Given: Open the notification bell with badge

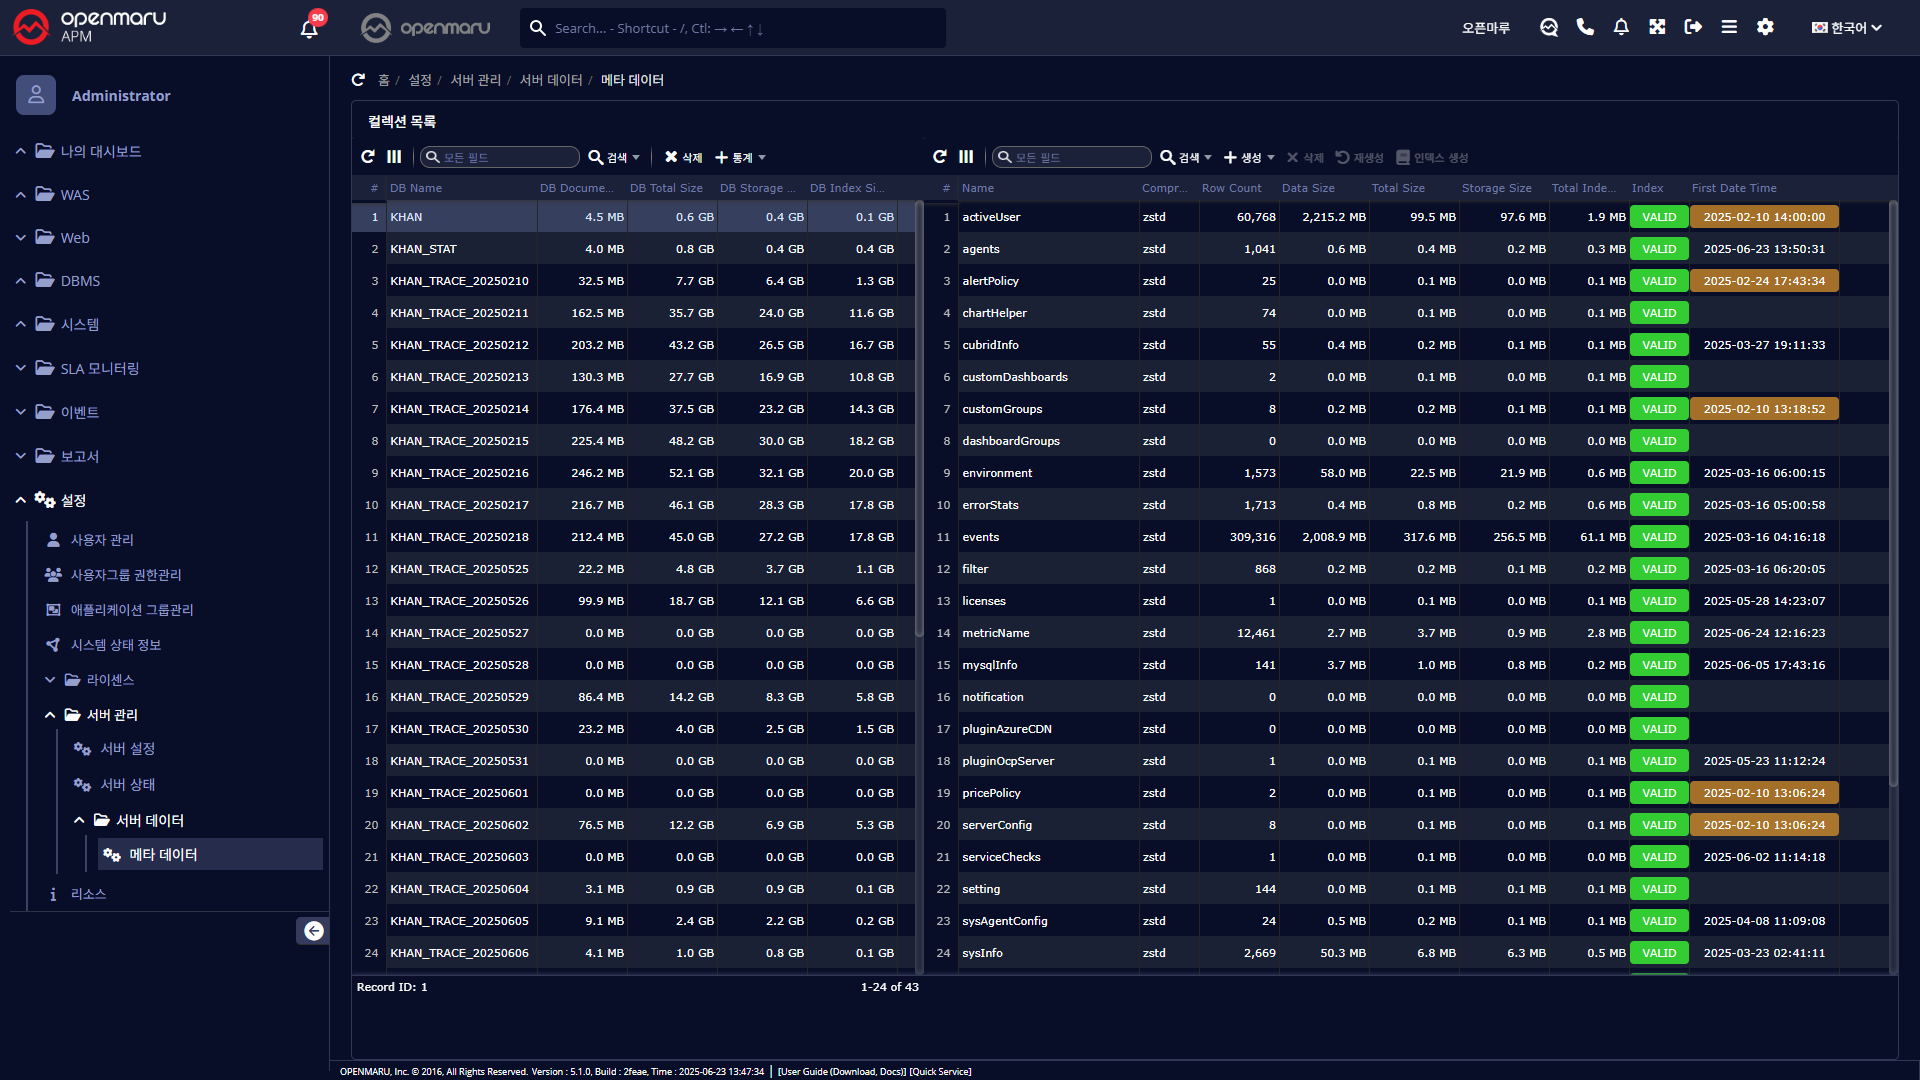Looking at the screenshot, I should point(309,28).
